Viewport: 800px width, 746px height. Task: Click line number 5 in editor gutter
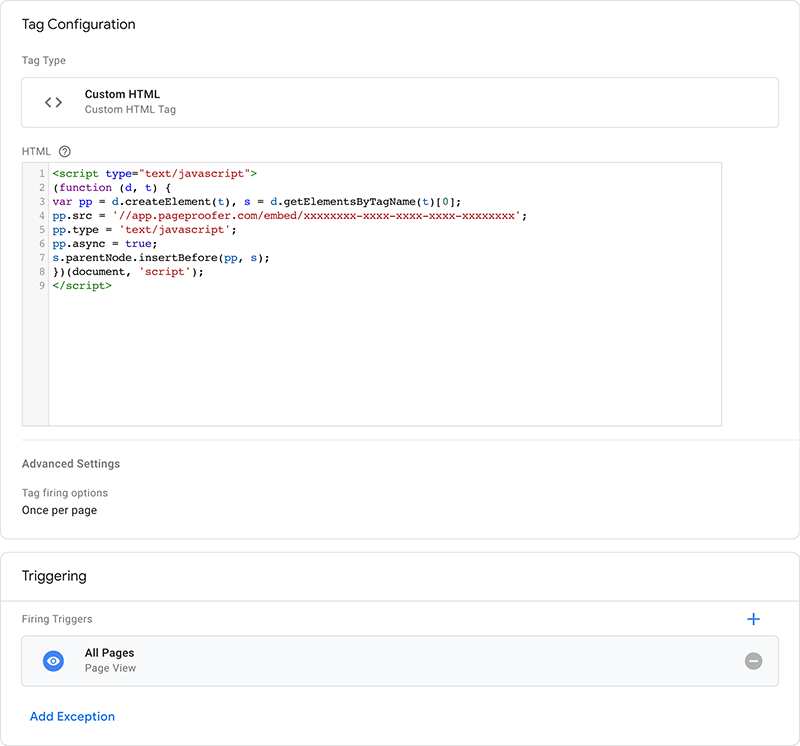(x=42, y=229)
